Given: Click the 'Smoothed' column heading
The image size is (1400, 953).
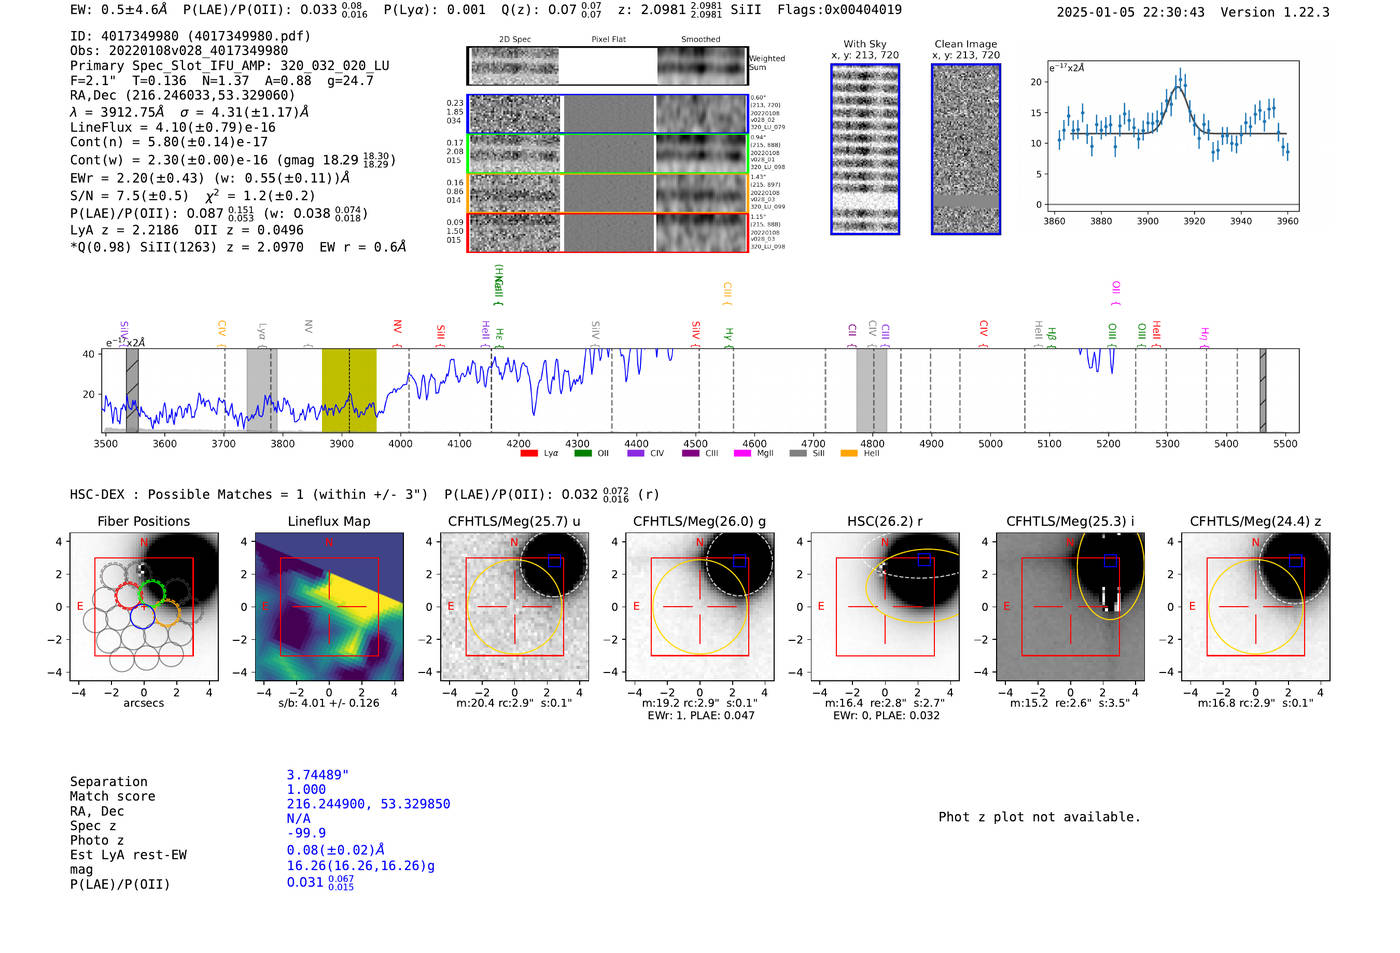Looking at the screenshot, I should (x=700, y=40).
